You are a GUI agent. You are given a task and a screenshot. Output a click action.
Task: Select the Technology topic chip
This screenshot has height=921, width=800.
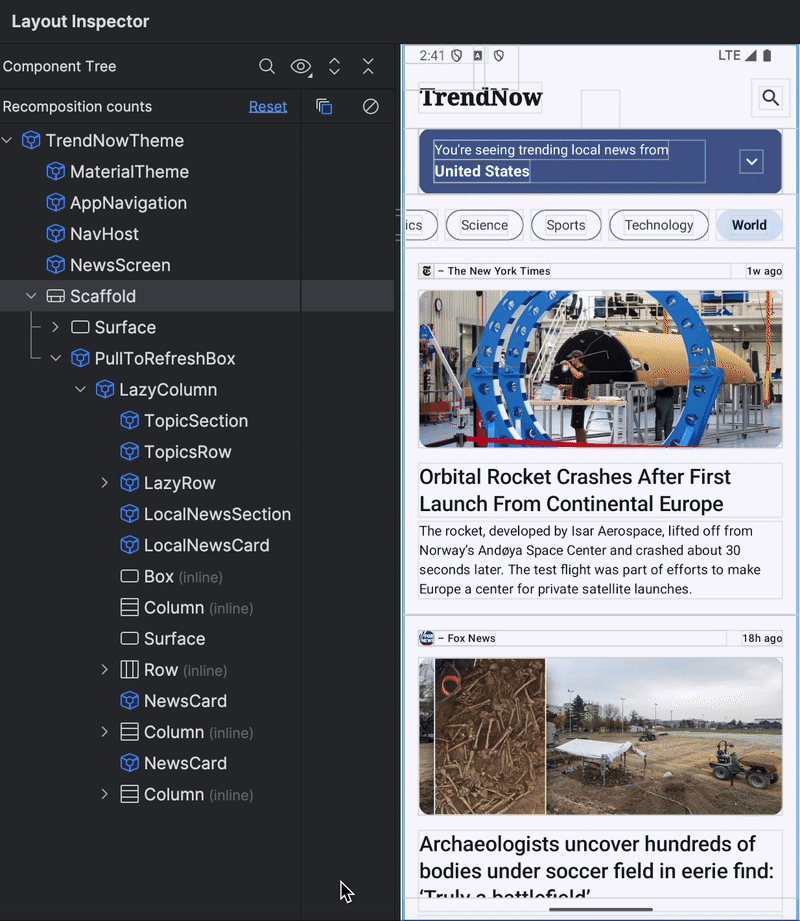coord(658,225)
